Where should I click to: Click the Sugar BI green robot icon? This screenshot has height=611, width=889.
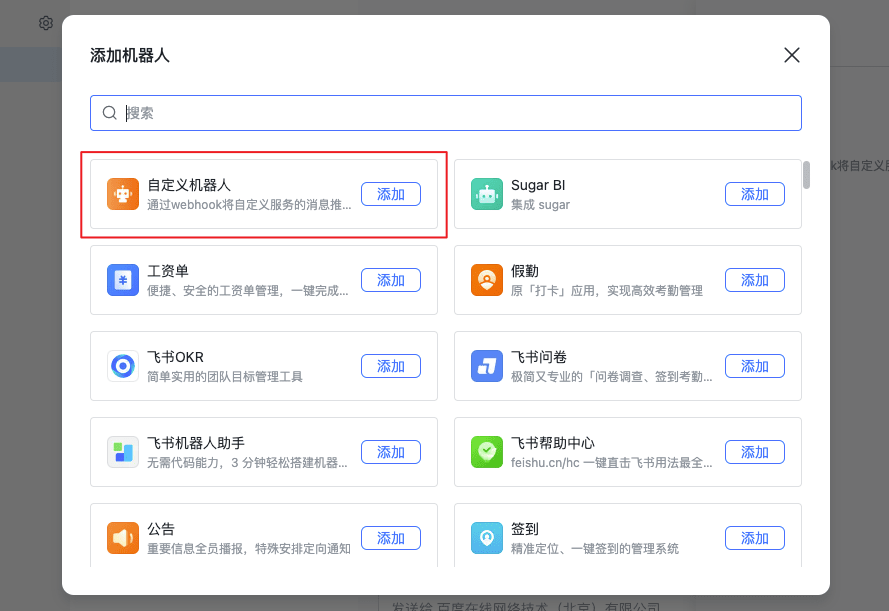[x=486, y=194]
